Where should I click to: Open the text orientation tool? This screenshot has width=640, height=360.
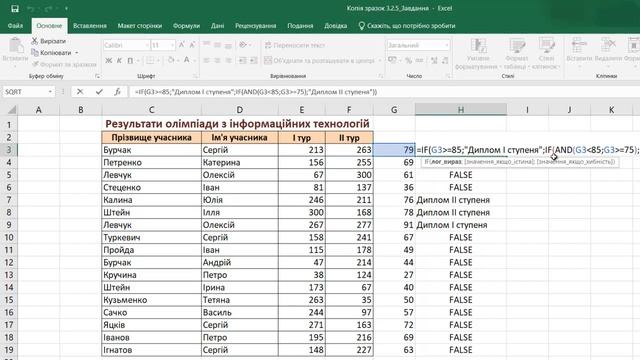pyautogui.click(x=243, y=45)
